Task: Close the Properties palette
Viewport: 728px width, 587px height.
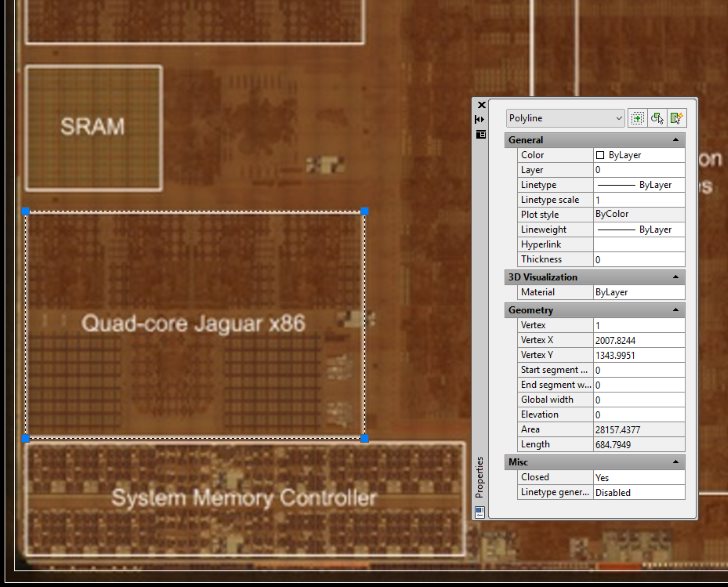Action: pos(481,105)
